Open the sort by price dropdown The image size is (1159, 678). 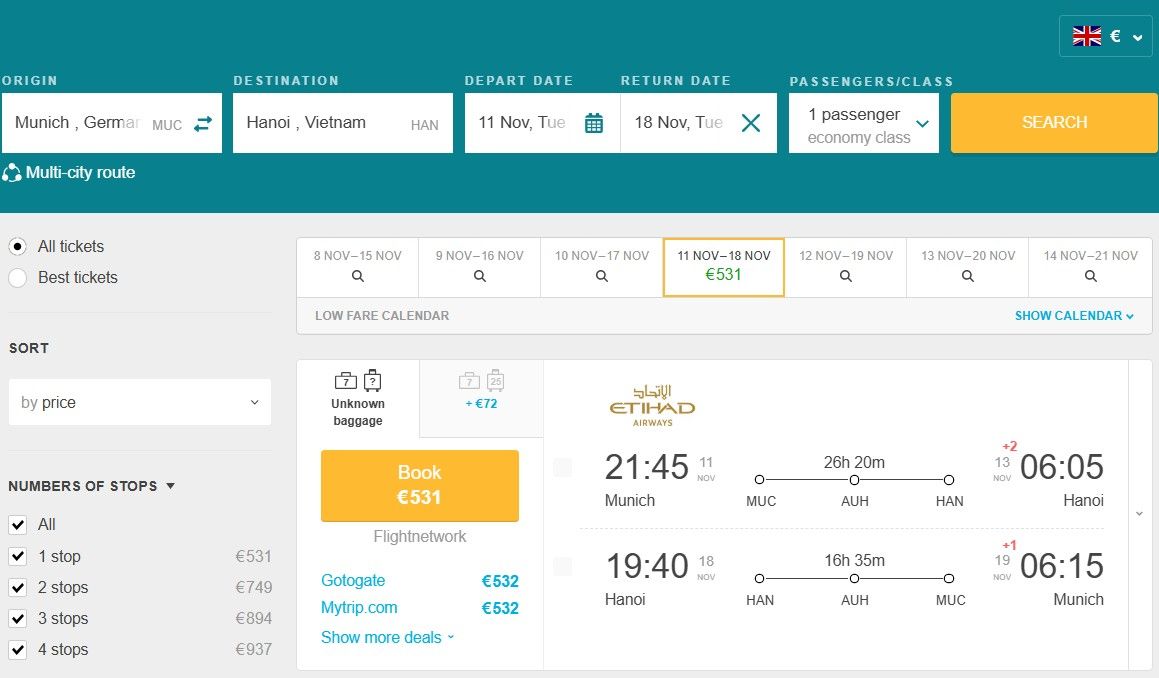click(140, 402)
